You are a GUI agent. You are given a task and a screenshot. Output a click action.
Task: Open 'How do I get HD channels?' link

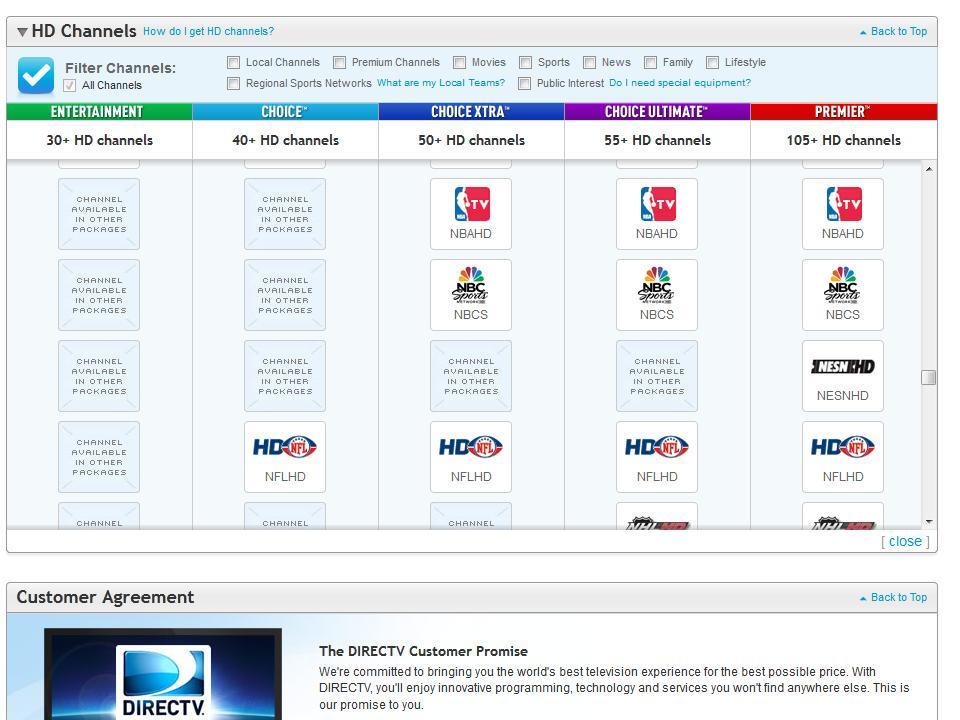click(x=208, y=32)
